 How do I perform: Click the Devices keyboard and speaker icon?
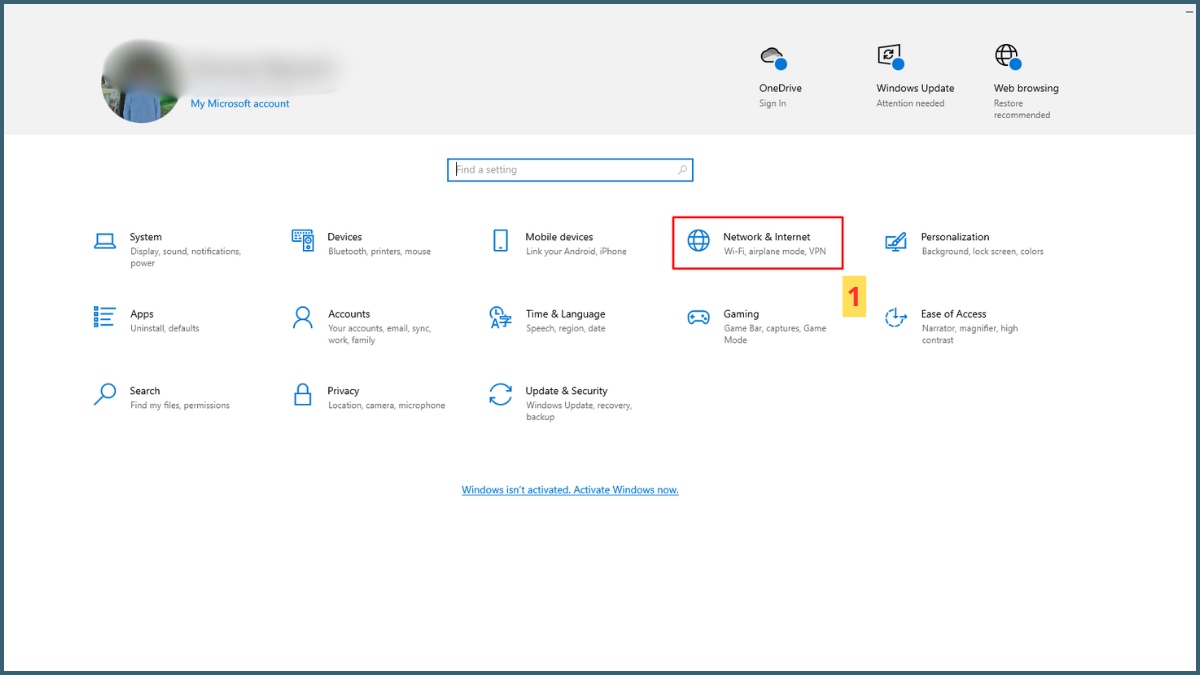click(303, 241)
